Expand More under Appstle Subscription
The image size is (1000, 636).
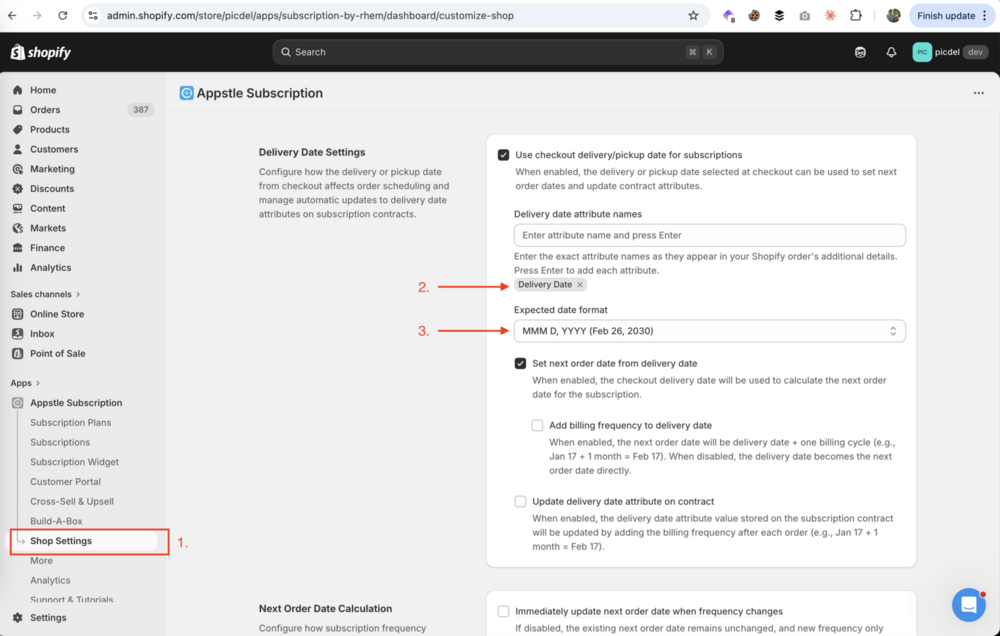[41, 561]
